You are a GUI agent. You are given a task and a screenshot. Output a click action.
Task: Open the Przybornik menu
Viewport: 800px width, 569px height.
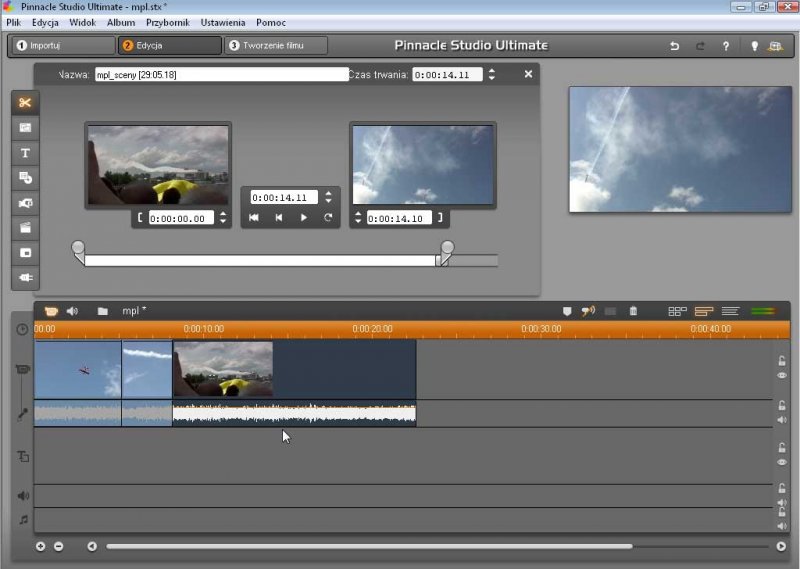[x=168, y=22]
